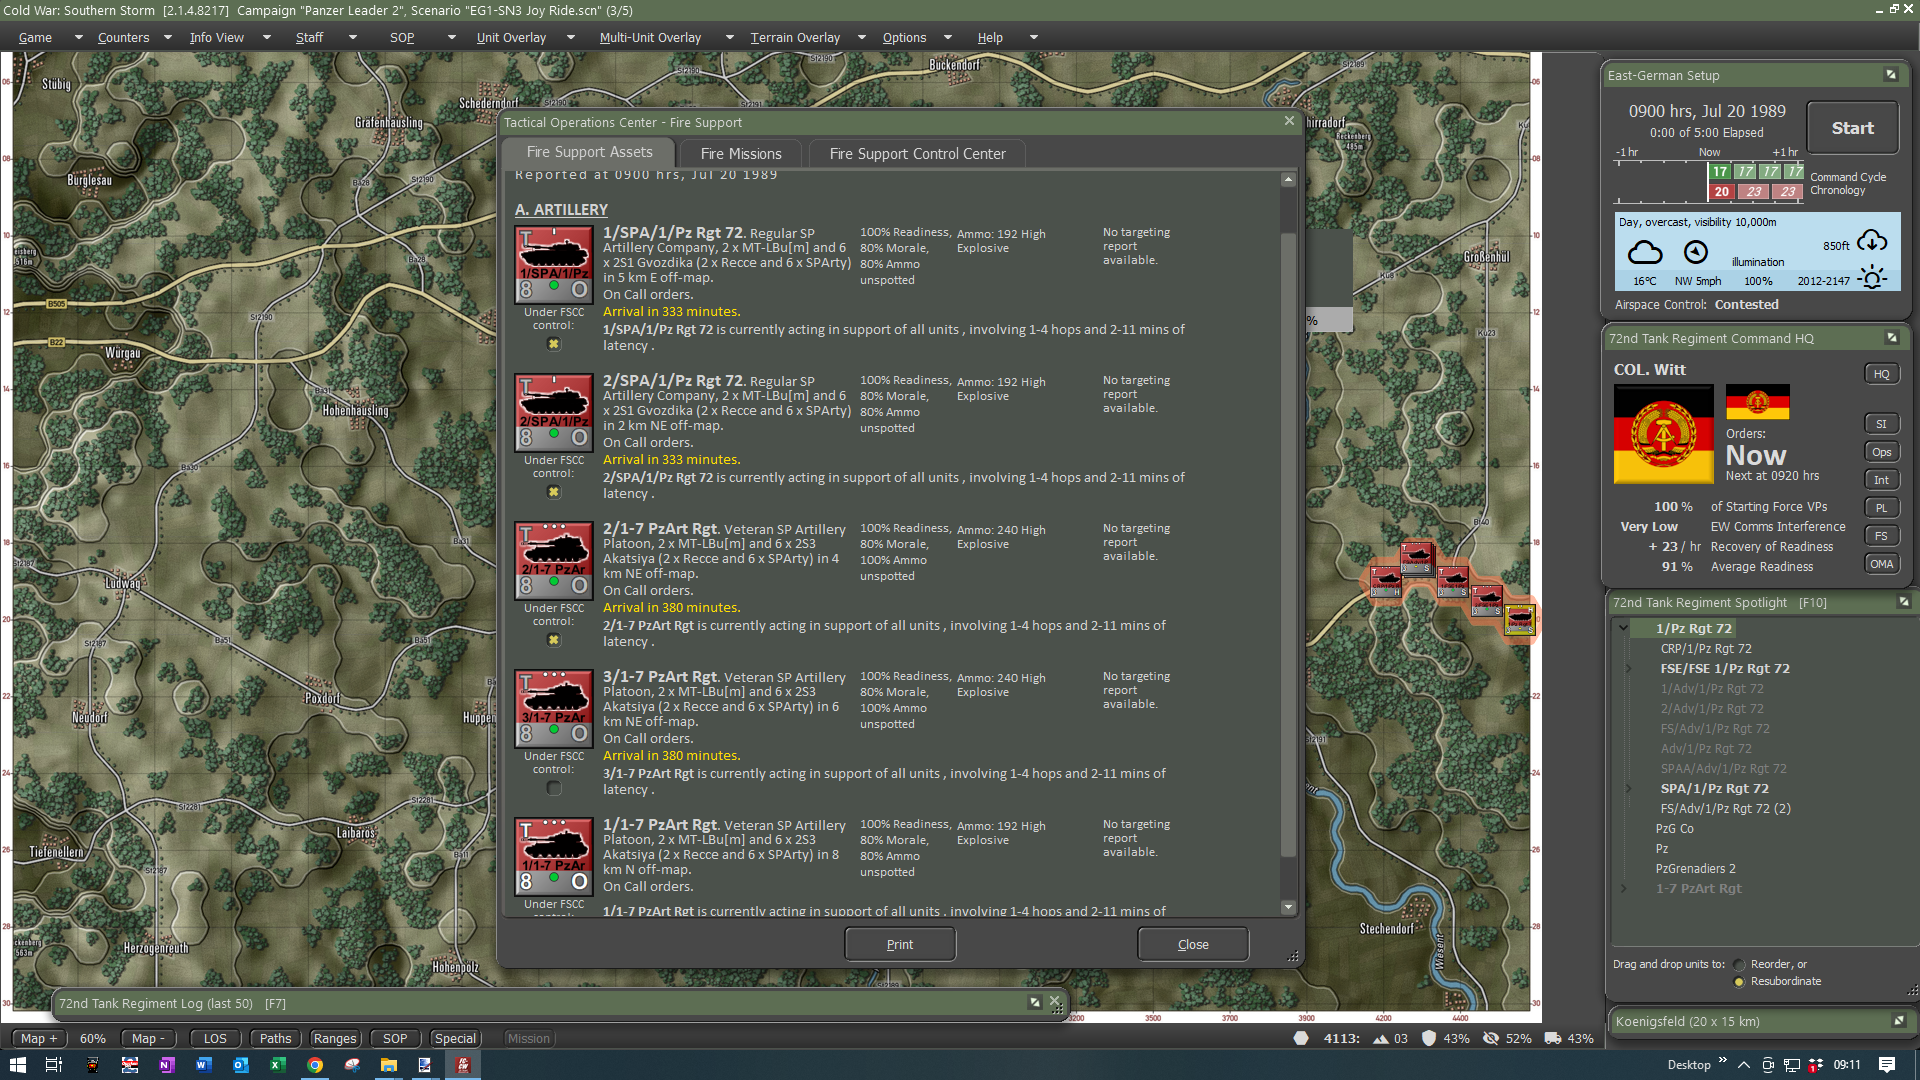Click the Print button
1920x1080 pixels.
click(900, 944)
